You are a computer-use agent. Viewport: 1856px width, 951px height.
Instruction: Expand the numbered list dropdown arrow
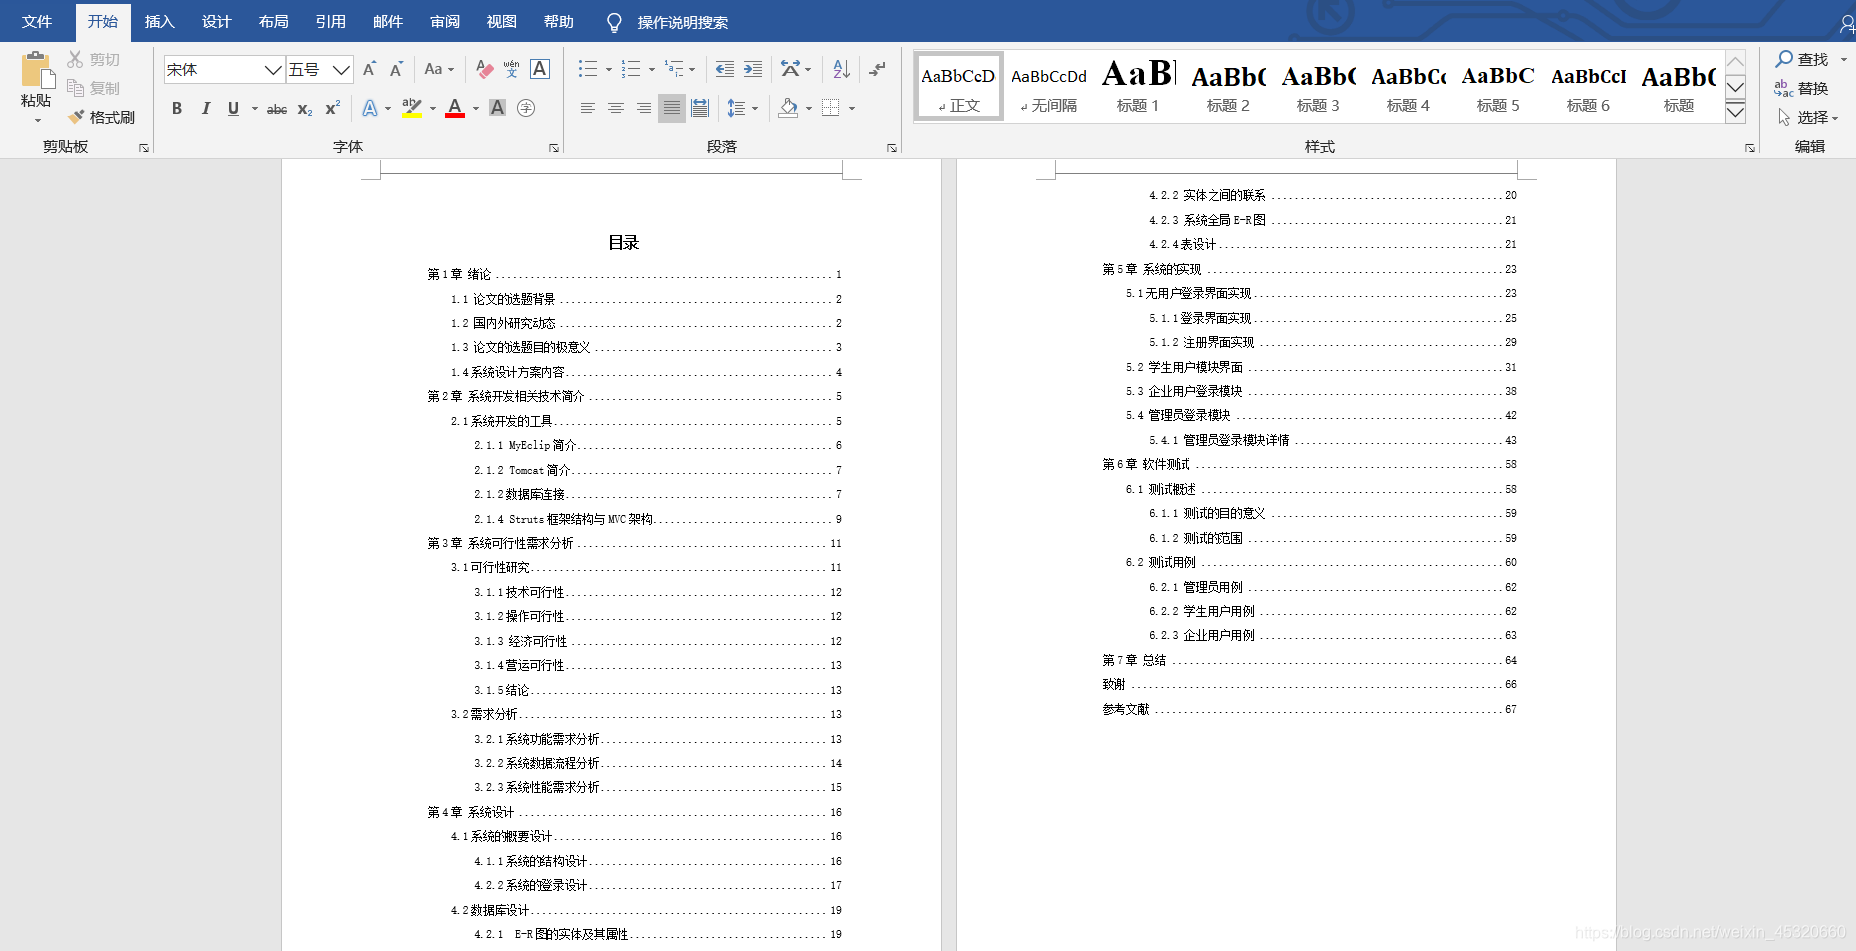651,70
